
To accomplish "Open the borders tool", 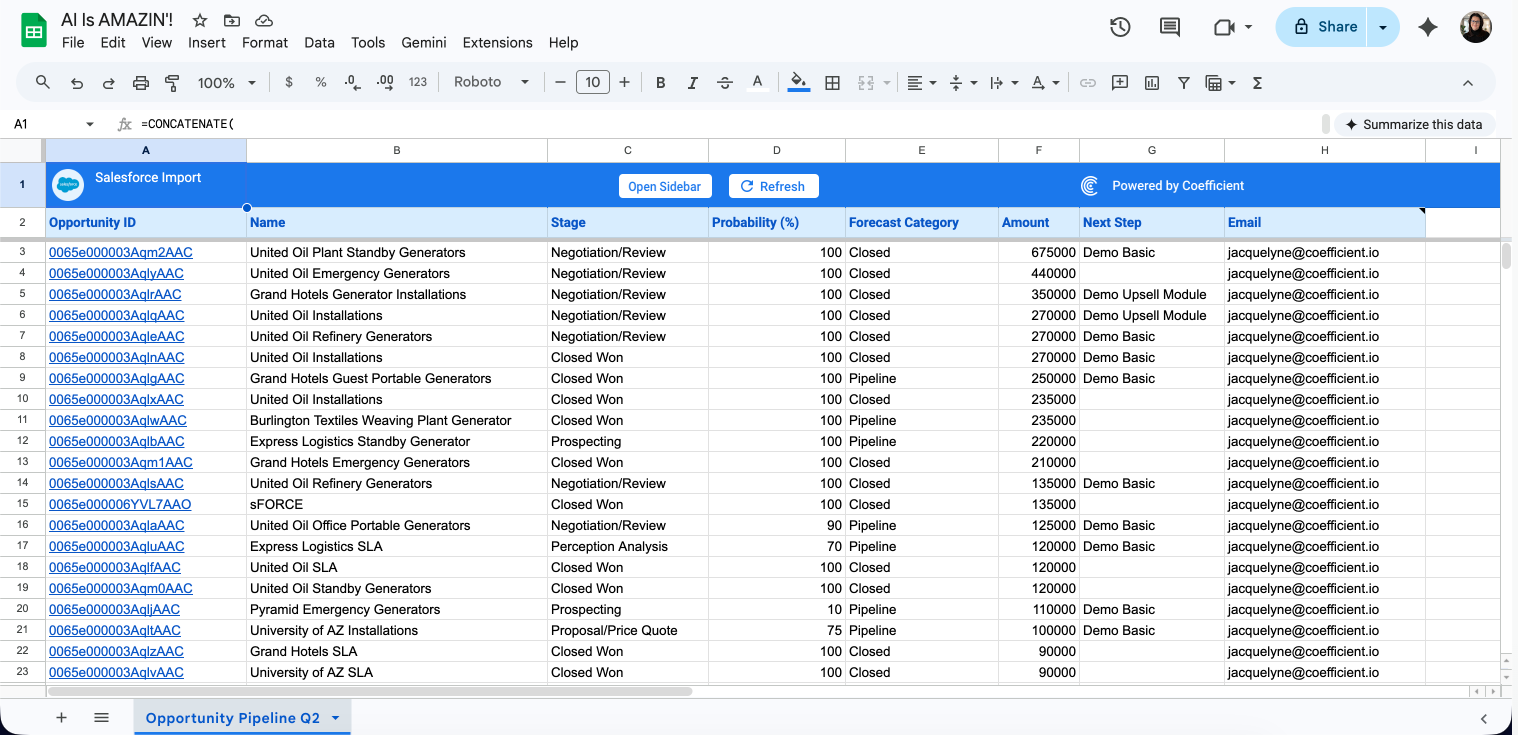I will point(832,82).
